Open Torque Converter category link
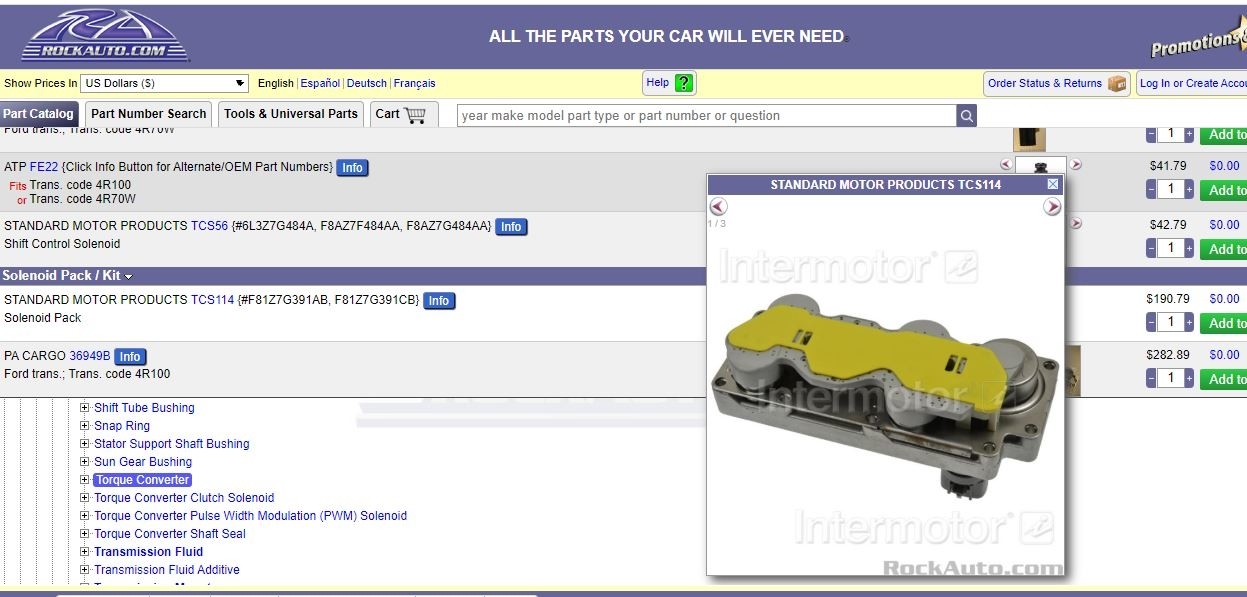This screenshot has height=597, width=1247. [x=142, y=480]
